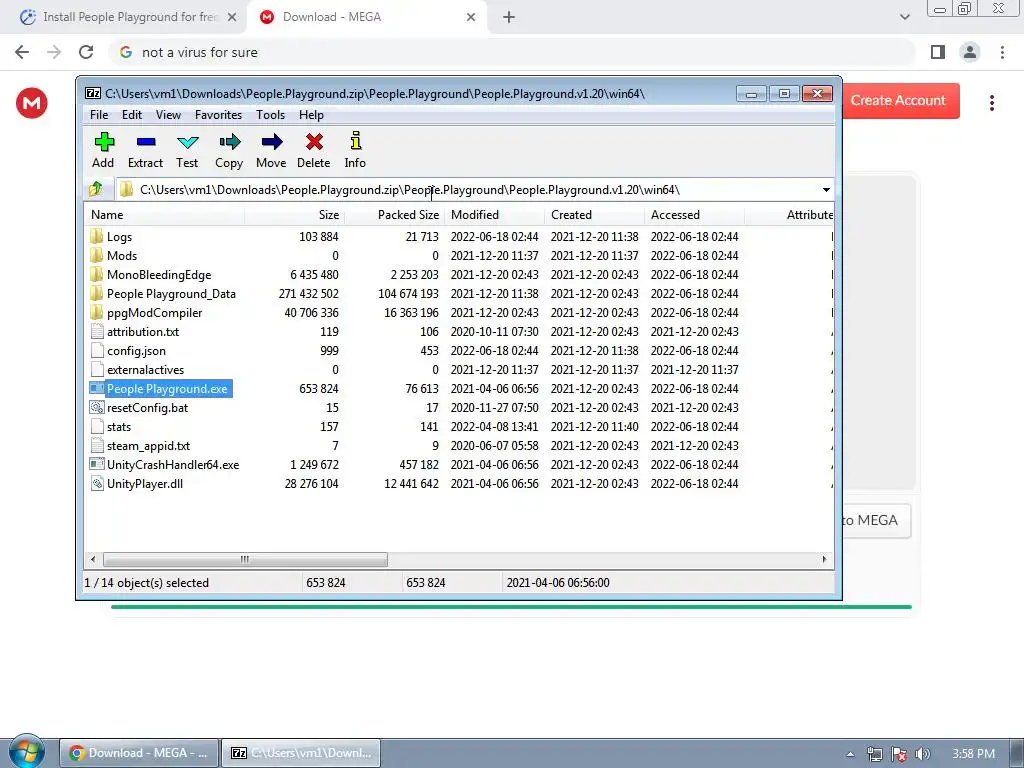Screen dimensions: 1024x768
Task: Select the config.json file name
Action: coord(136,351)
